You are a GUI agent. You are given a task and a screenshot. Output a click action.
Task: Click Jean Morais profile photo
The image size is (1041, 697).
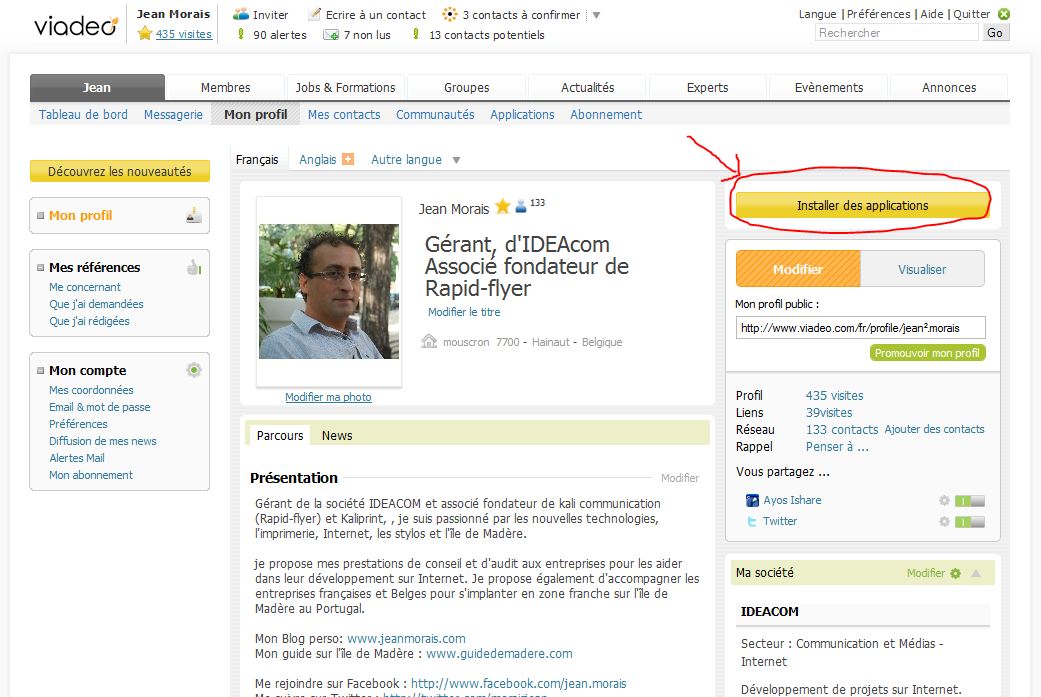329,291
